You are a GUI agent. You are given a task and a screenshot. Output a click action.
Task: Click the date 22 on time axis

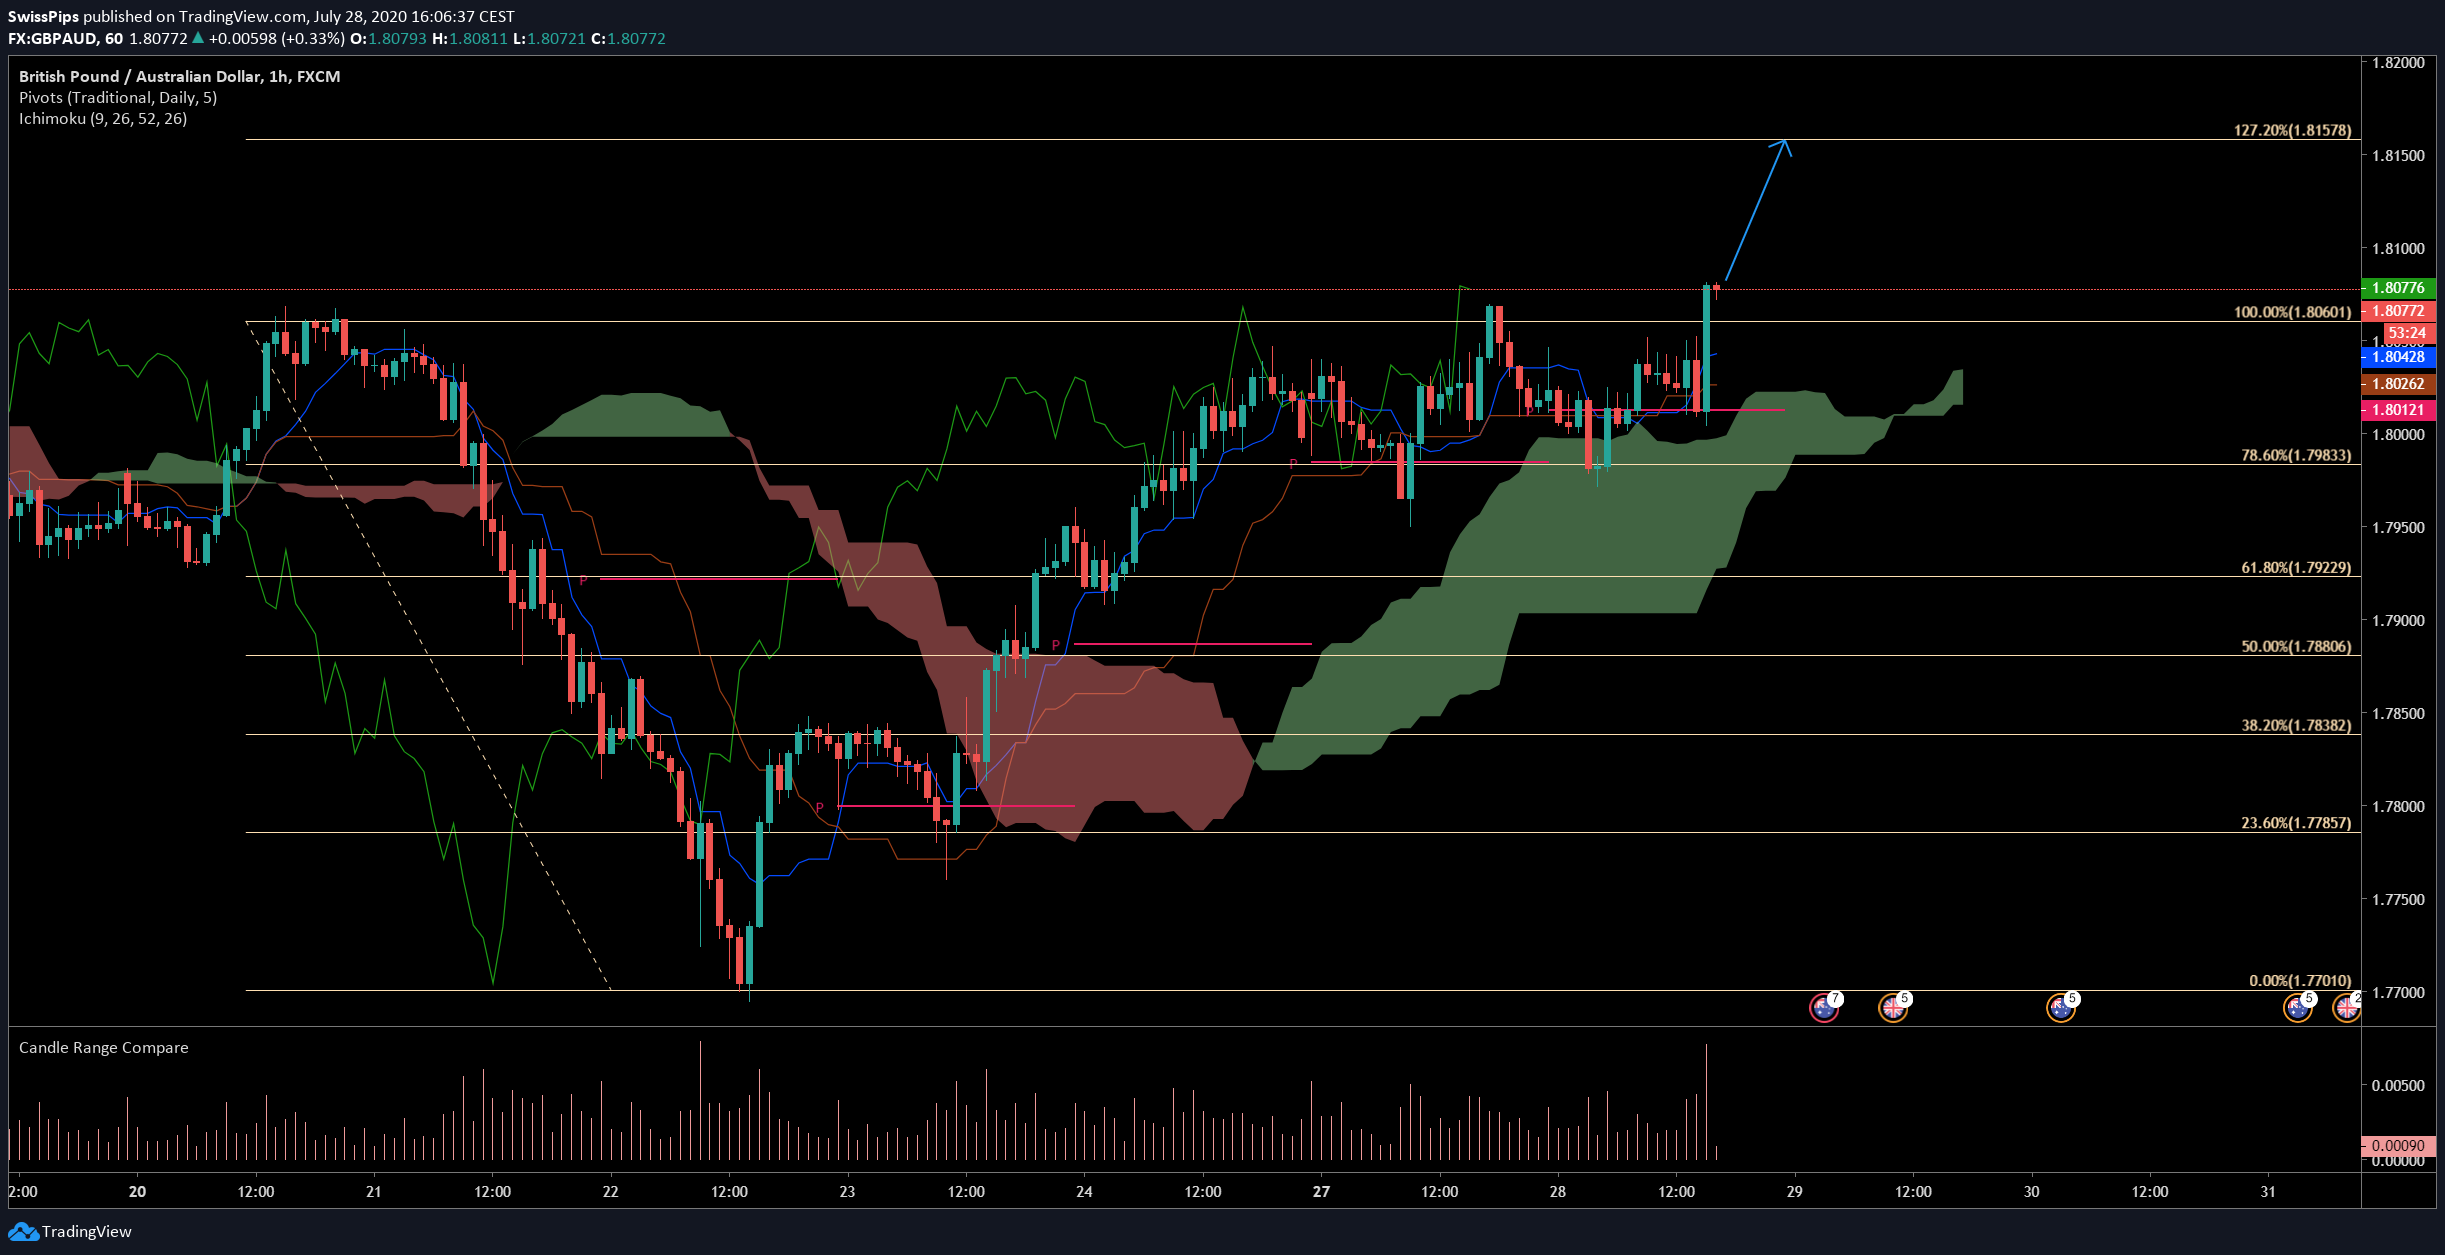[611, 1191]
